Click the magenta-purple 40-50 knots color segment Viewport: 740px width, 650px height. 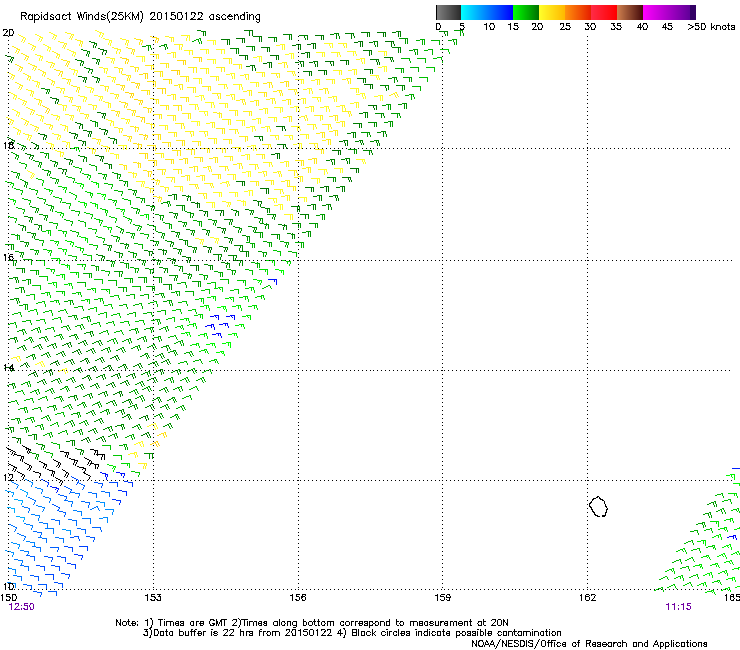click(x=669, y=12)
